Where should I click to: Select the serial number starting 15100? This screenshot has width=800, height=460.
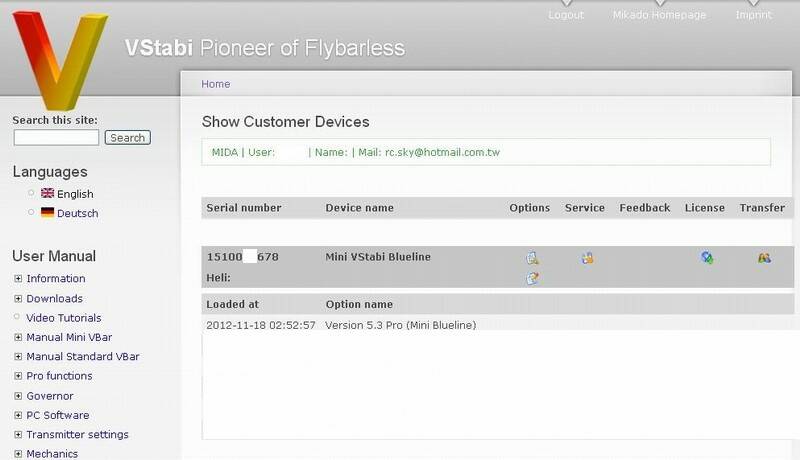(242, 257)
